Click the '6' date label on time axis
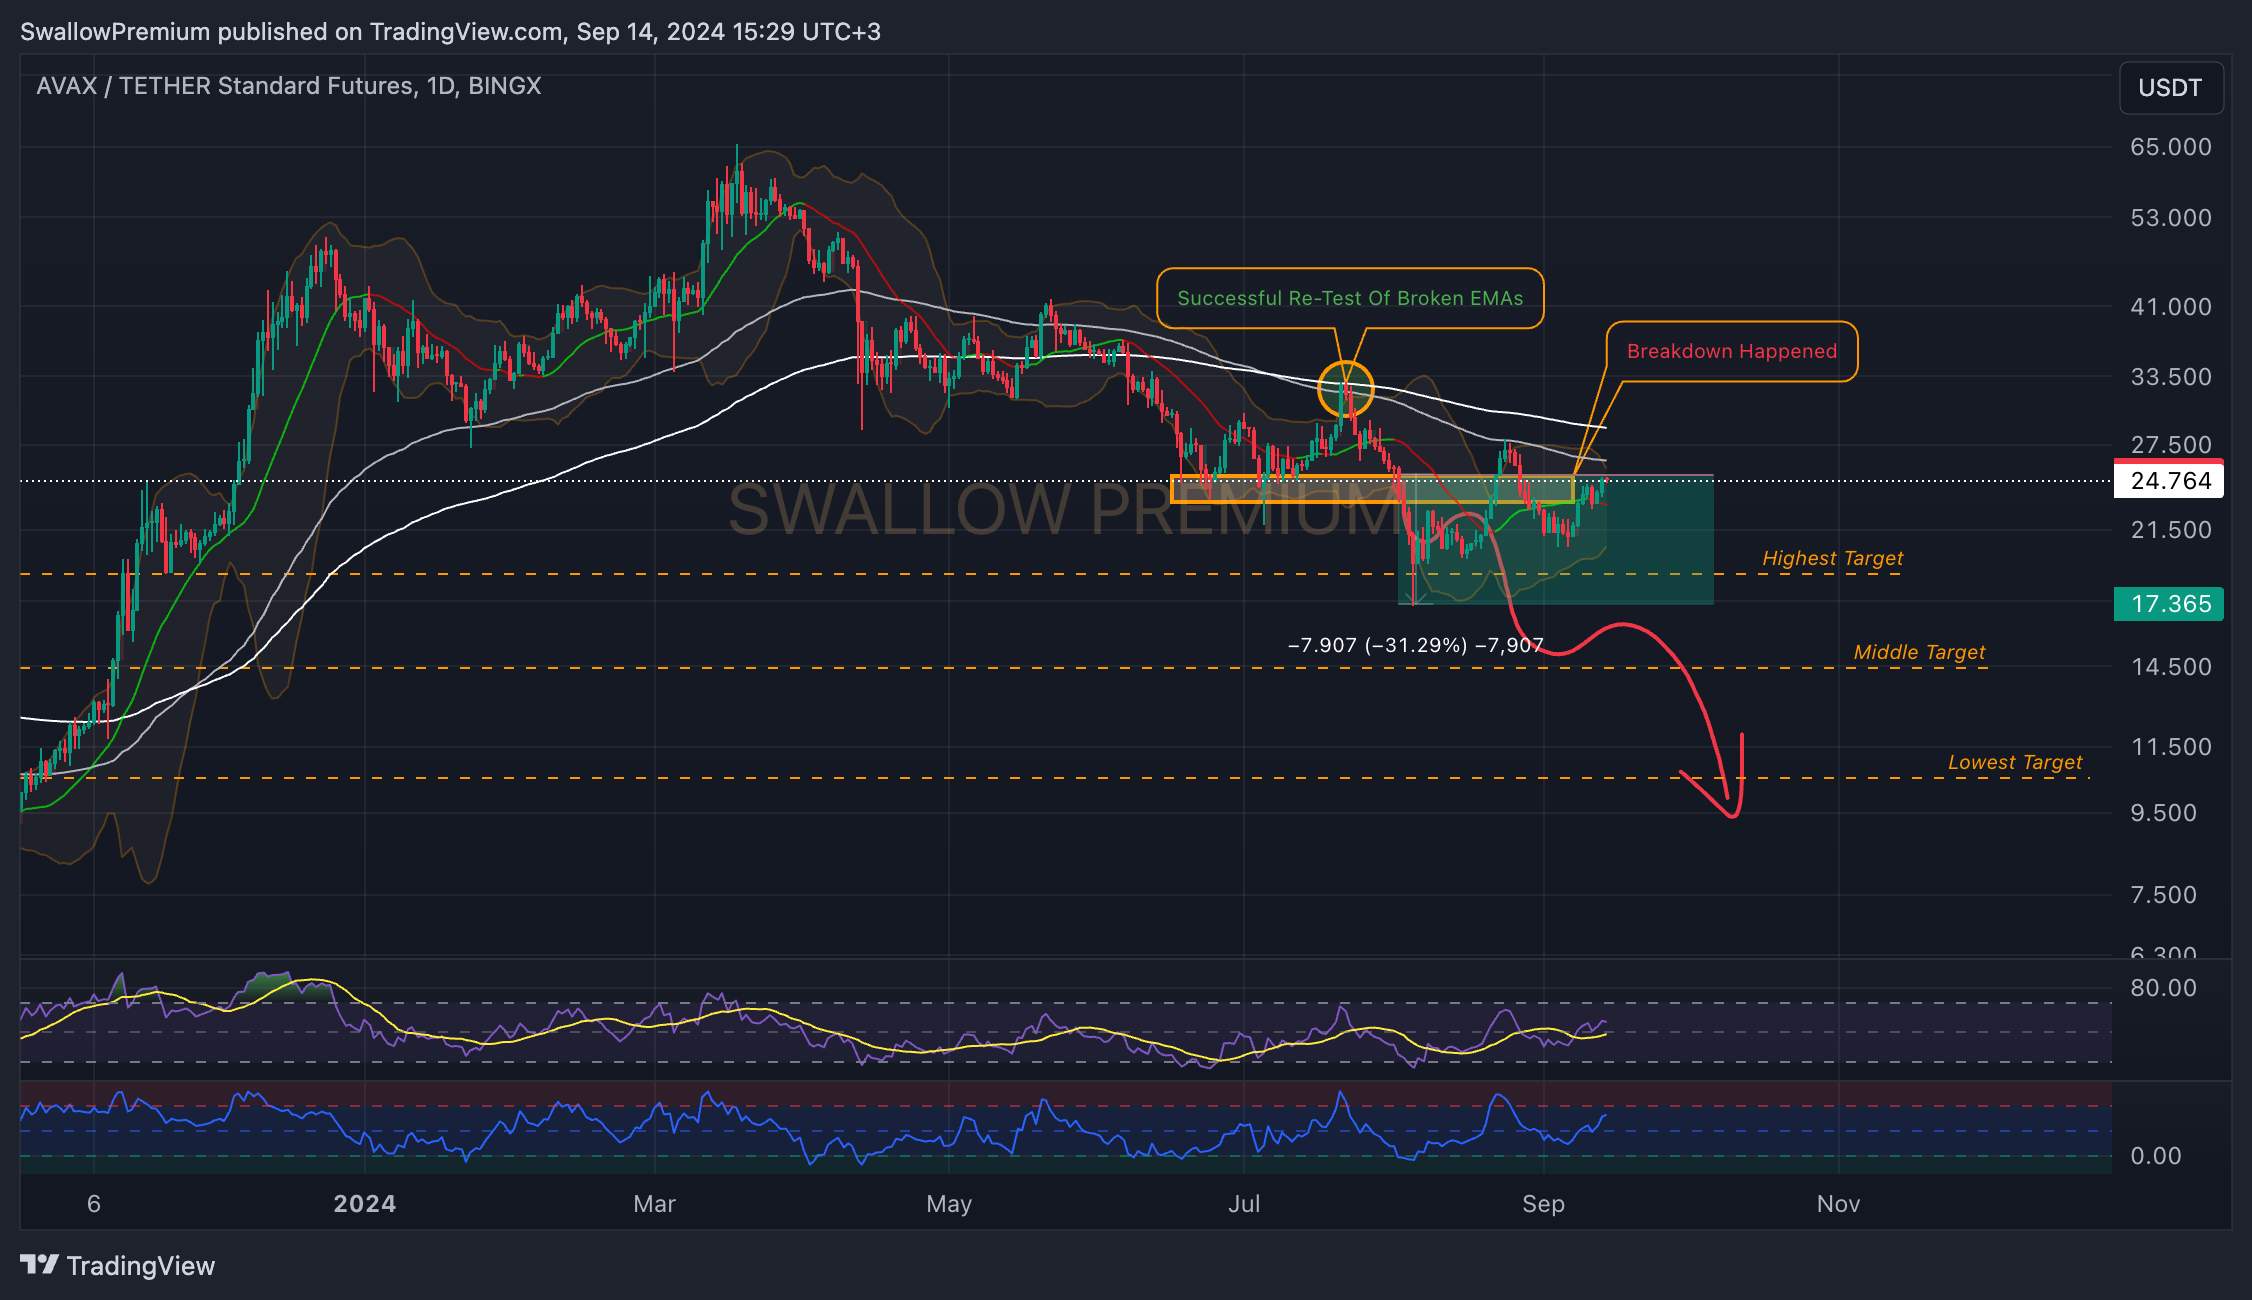Image resolution: width=2252 pixels, height=1300 pixels. [94, 1204]
